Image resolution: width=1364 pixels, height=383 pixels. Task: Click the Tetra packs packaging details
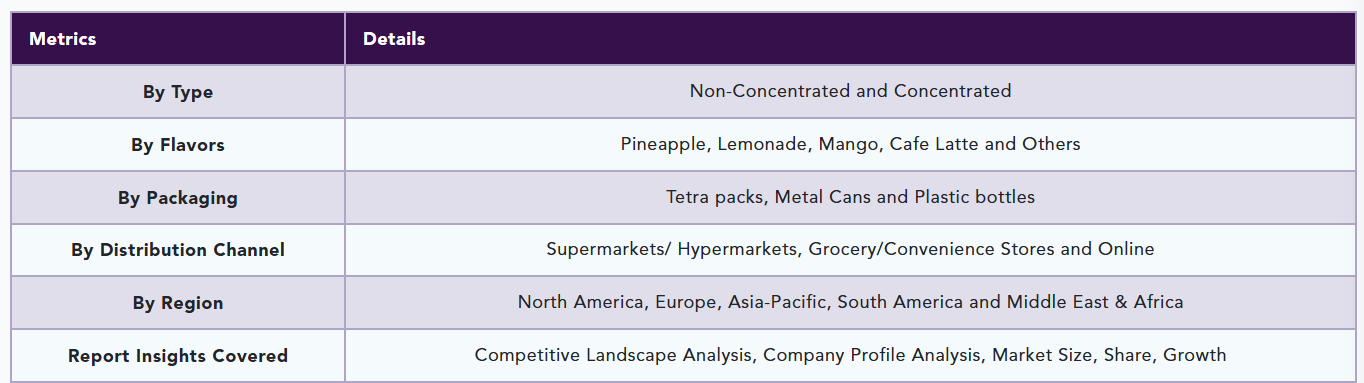(x=849, y=198)
